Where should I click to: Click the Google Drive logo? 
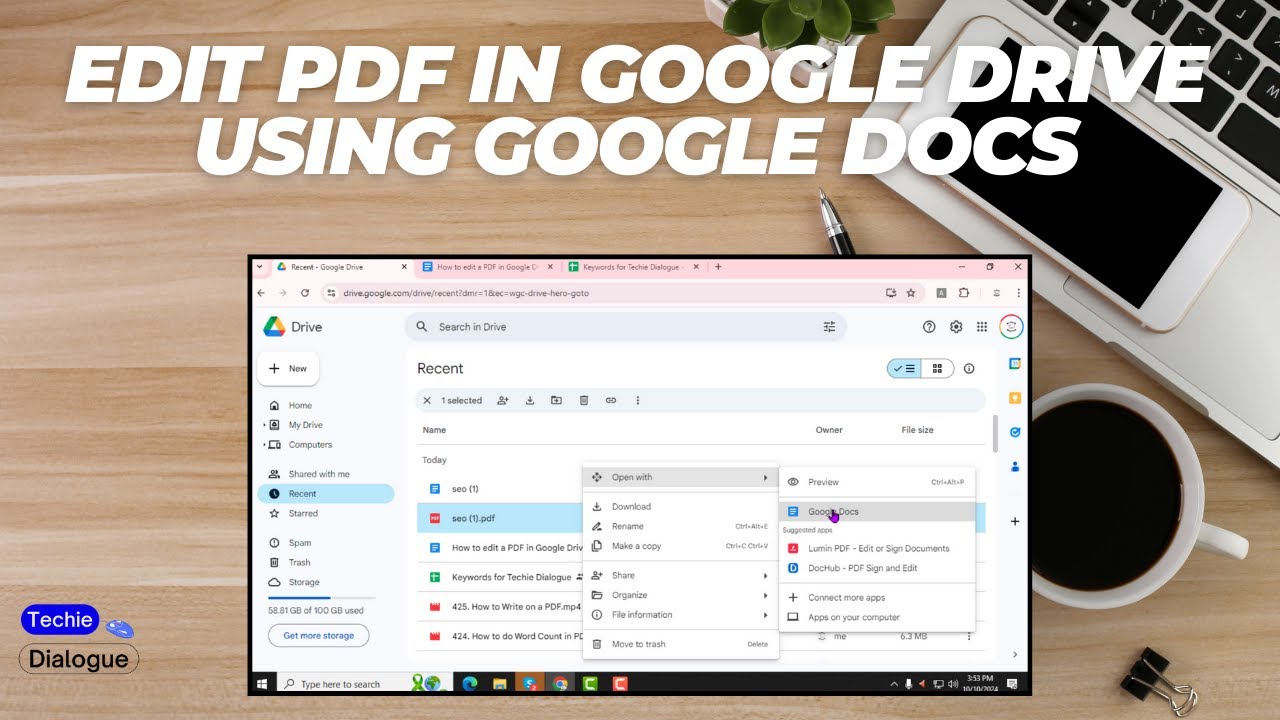[x=274, y=327]
